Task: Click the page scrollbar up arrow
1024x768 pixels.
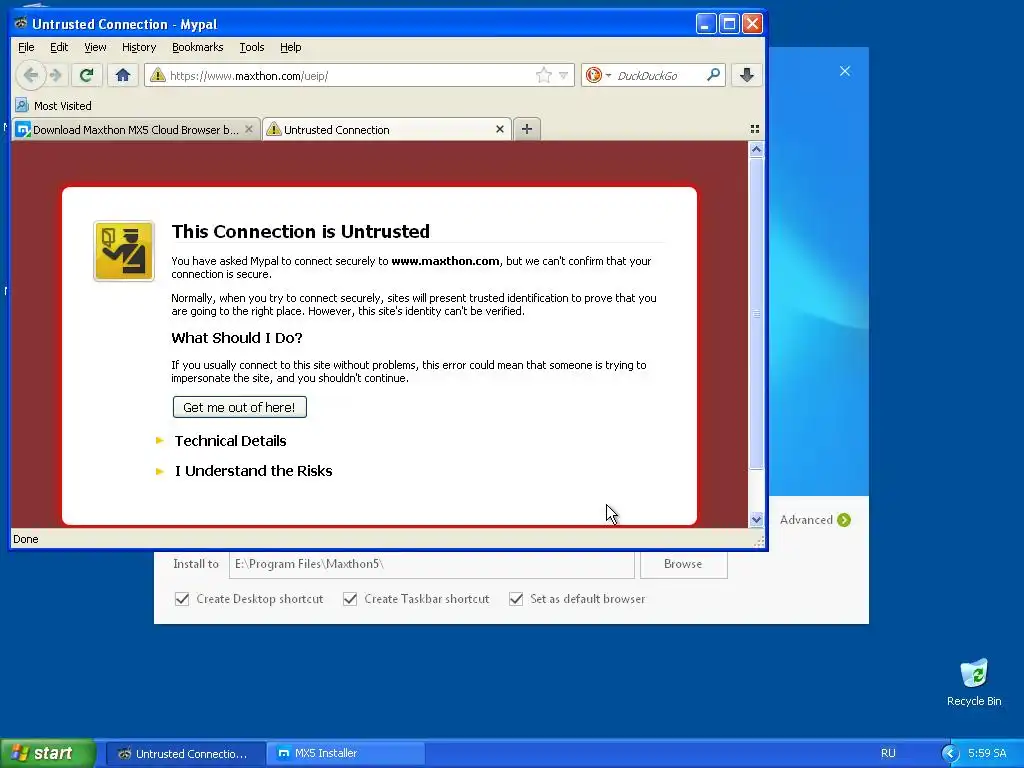Action: point(756,150)
